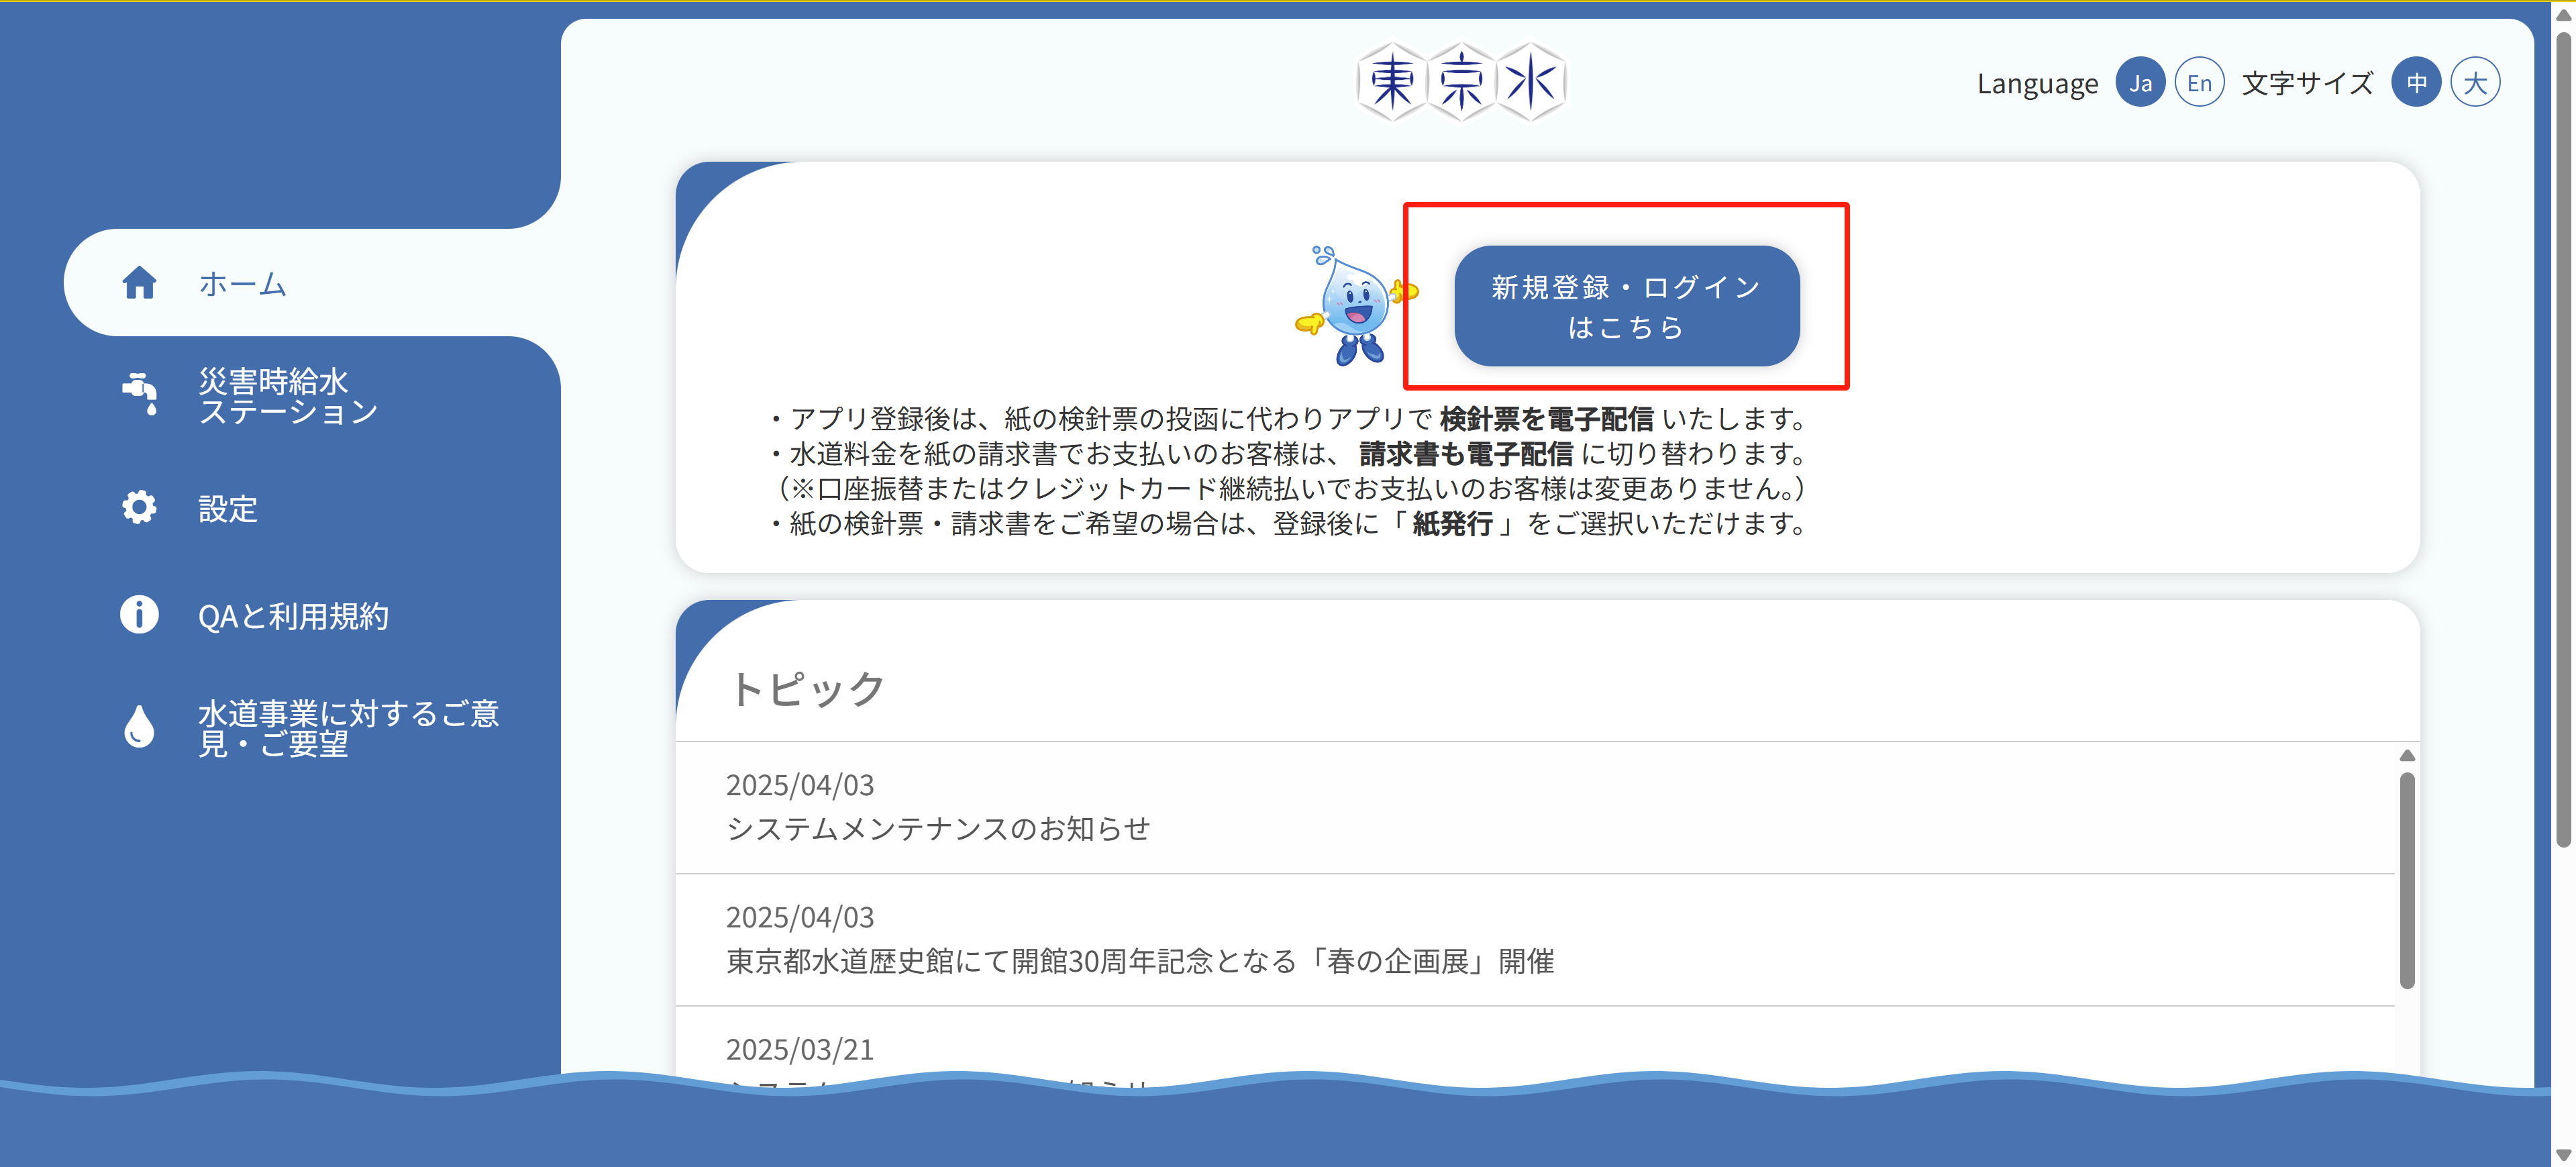Click the topic list scroll up arrow
Viewport: 2576px width, 1167px height.
click(x=2407, y=756)
